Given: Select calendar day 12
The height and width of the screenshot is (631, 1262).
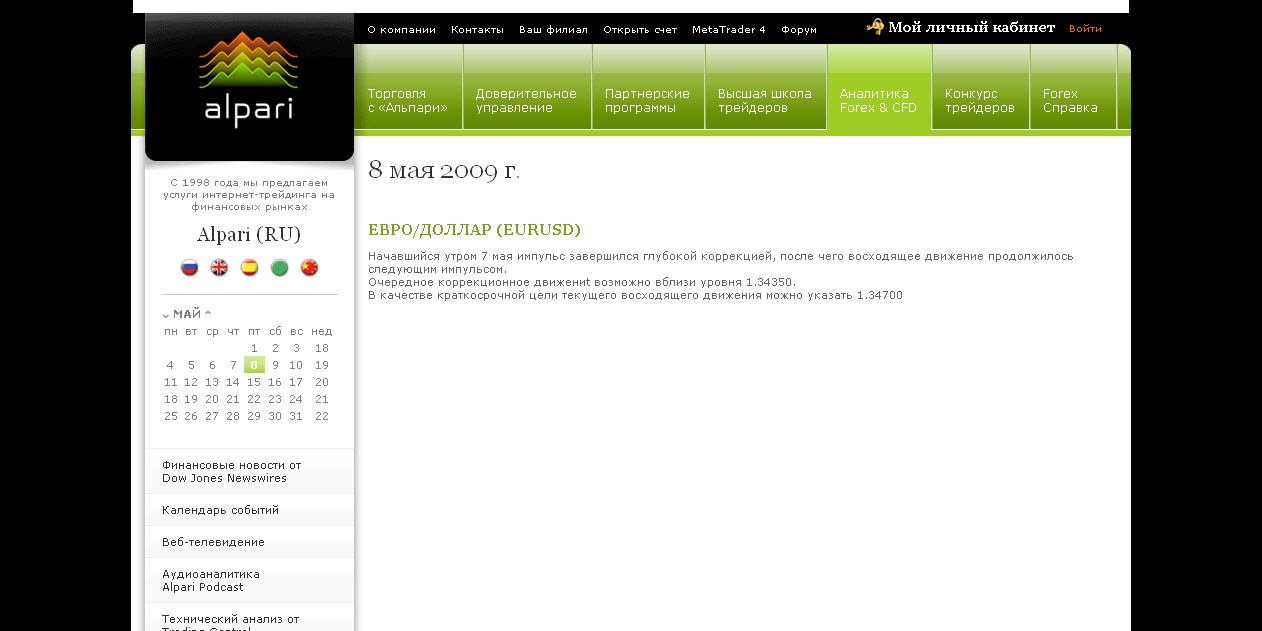Looking at the screenshot, I should [191, 382].
